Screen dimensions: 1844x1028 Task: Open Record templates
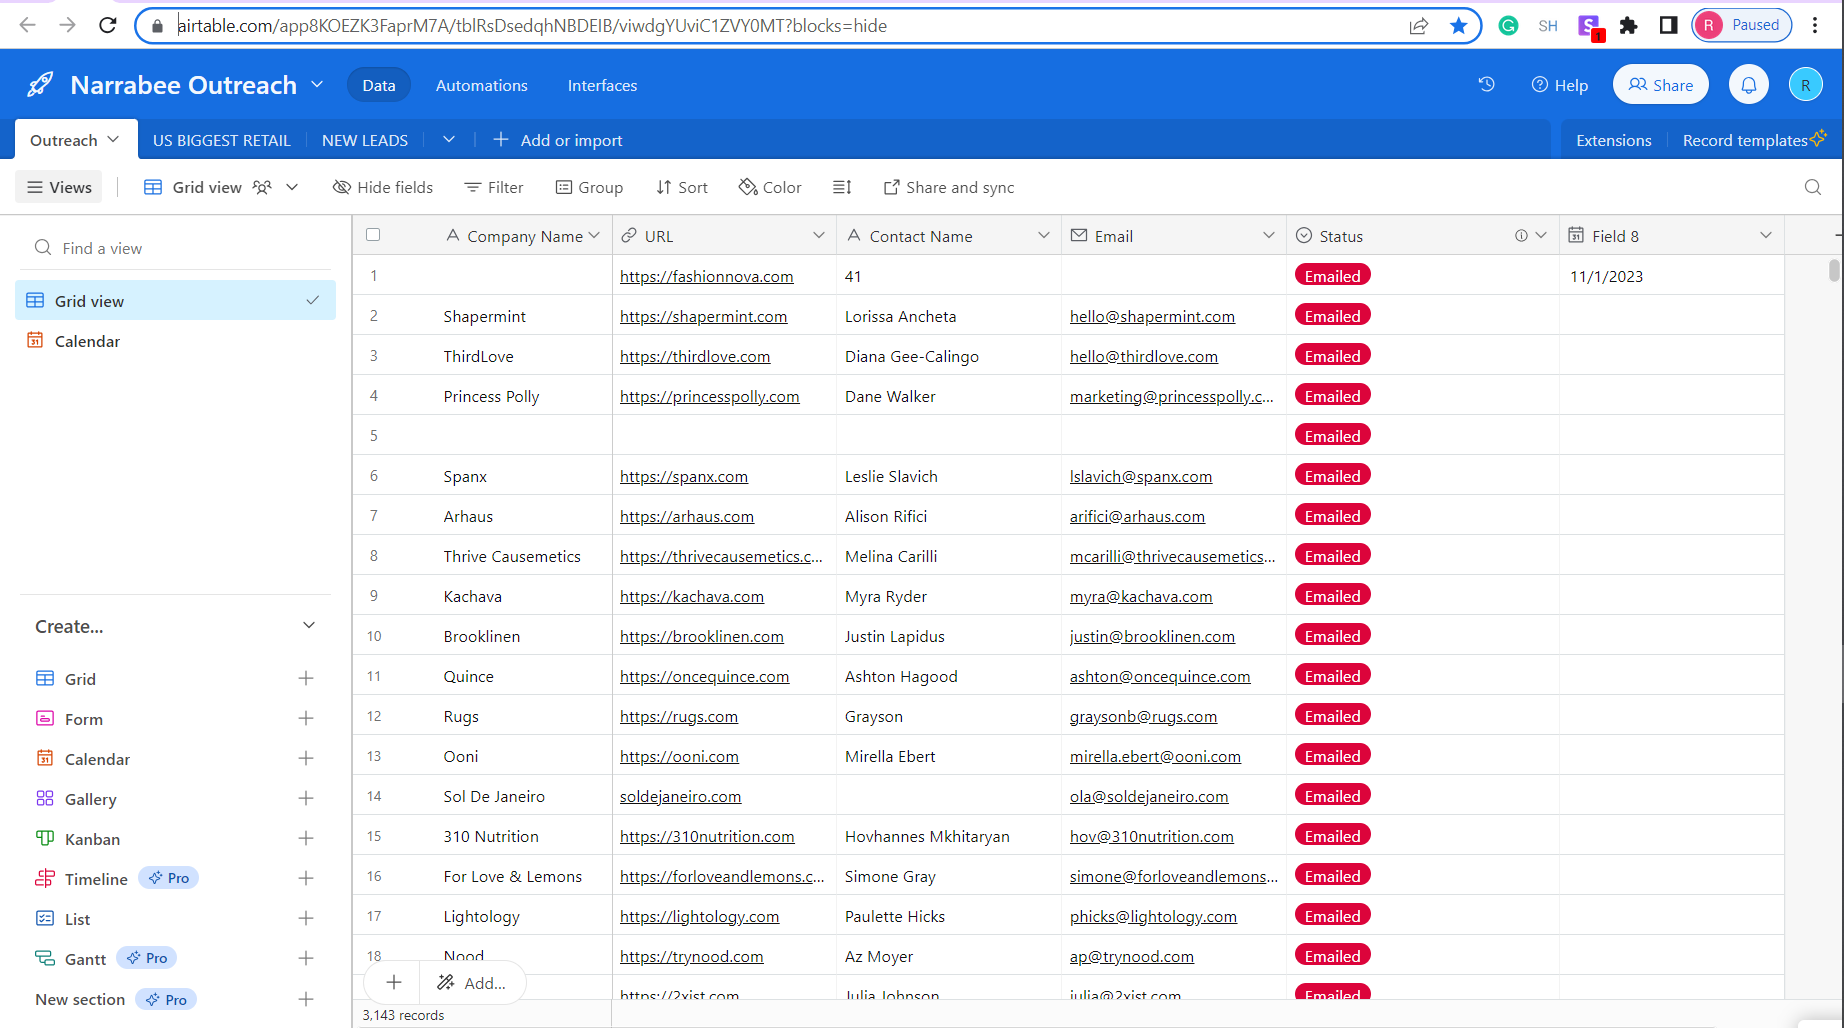[1754, 140]
